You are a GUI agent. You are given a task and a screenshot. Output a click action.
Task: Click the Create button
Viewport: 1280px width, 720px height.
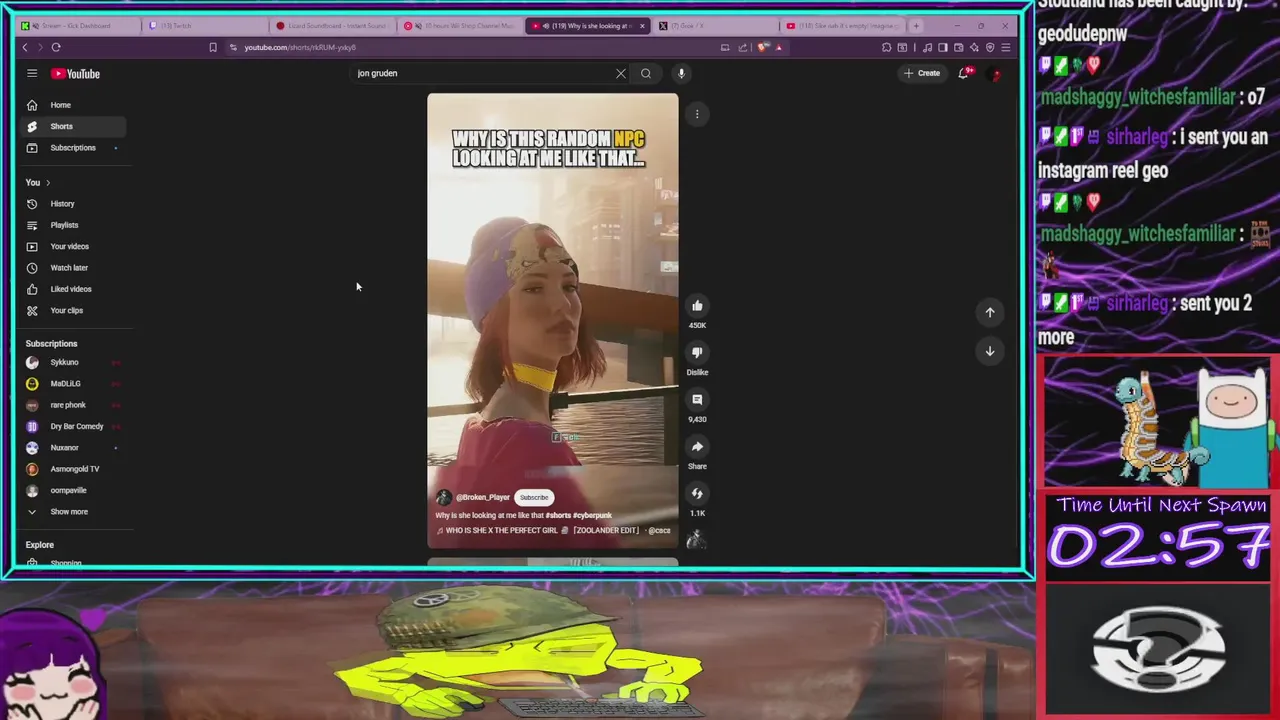[922, 73]
